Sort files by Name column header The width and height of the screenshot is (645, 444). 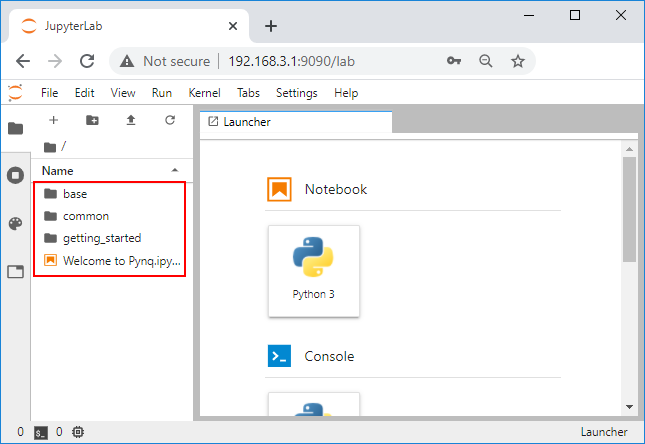58,171
